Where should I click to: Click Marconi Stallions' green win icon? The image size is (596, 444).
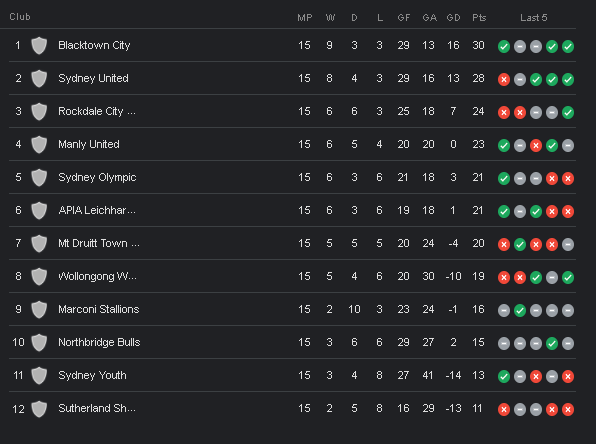click(x=520, y=311)
